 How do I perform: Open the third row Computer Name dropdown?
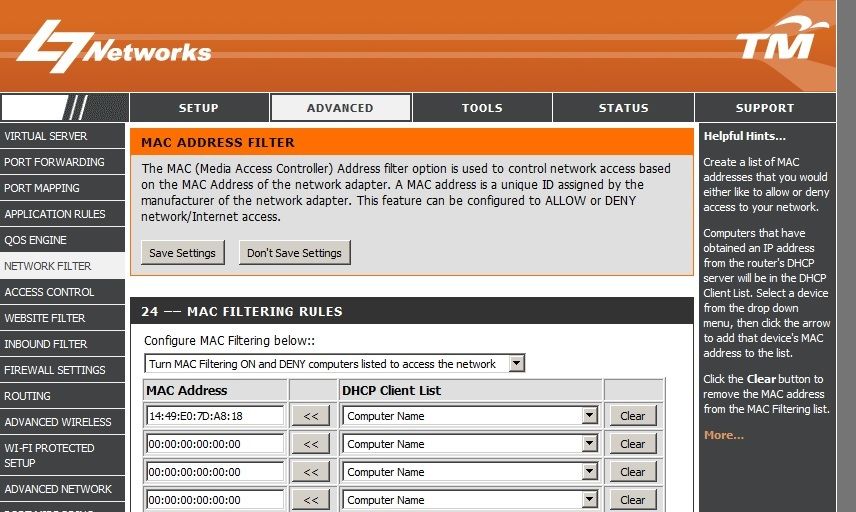469,472
